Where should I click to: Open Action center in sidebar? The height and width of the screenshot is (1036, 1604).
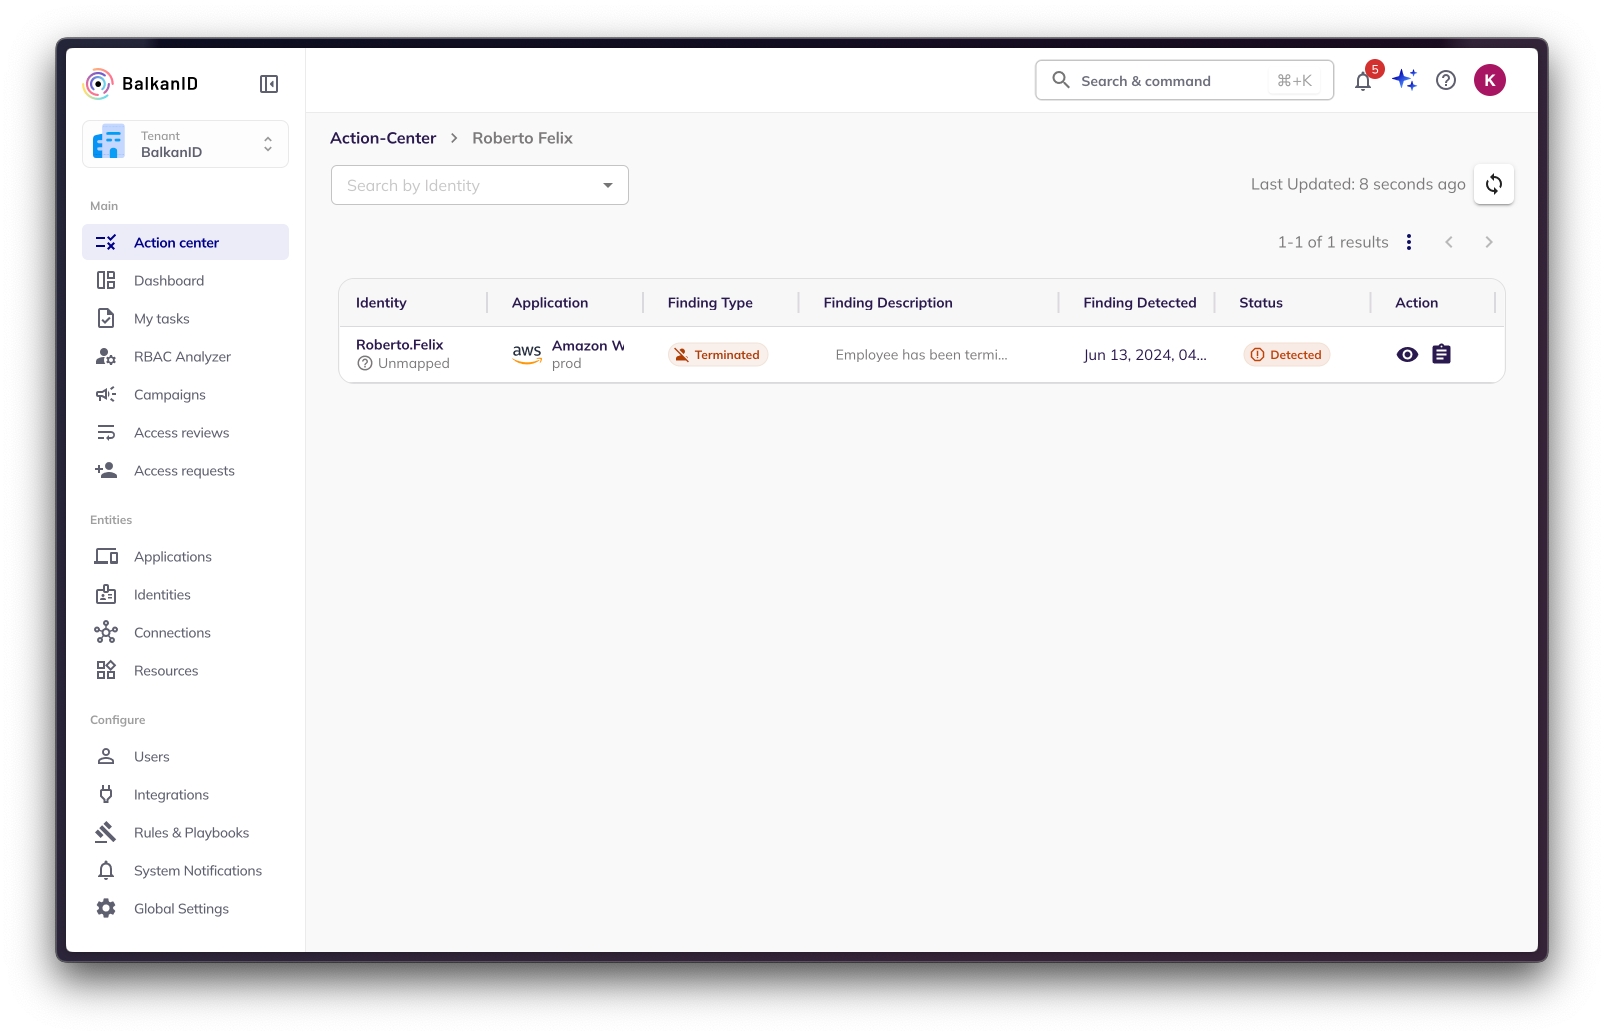[185, 242]
